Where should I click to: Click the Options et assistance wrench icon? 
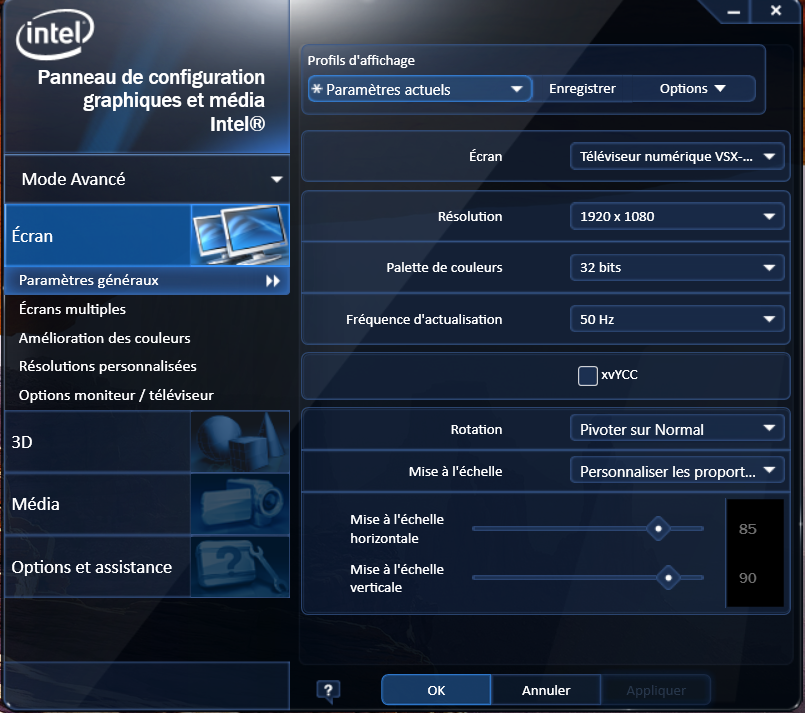tap(240, 567)
